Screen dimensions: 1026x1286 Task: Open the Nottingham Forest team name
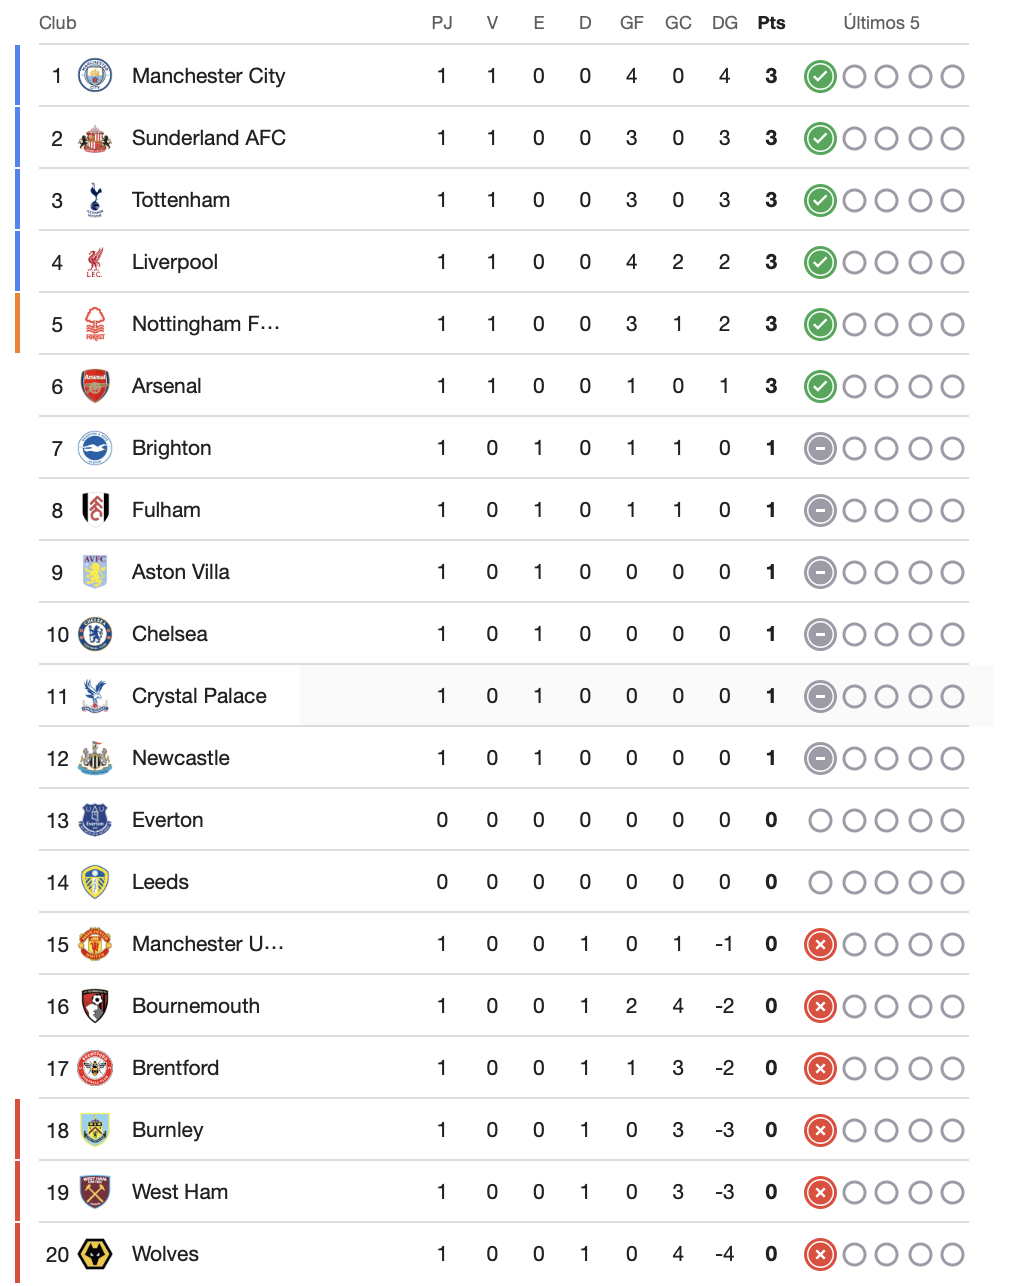[206, 324]
